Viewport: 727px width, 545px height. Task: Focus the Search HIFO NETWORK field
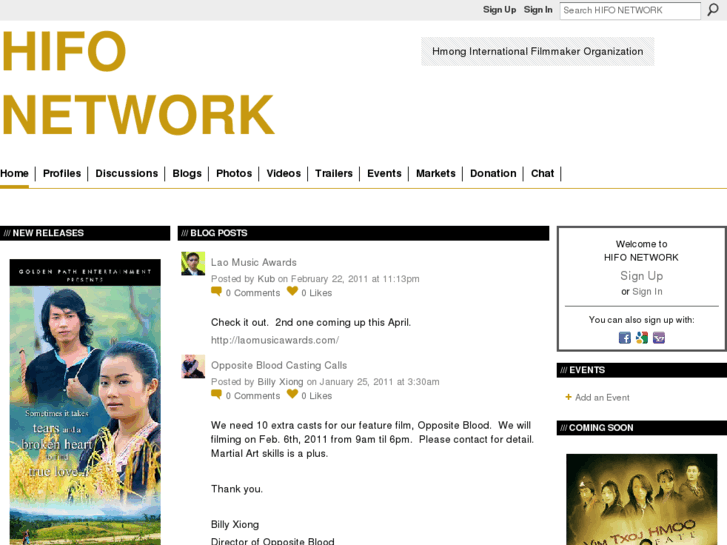(x=630, y=10)
